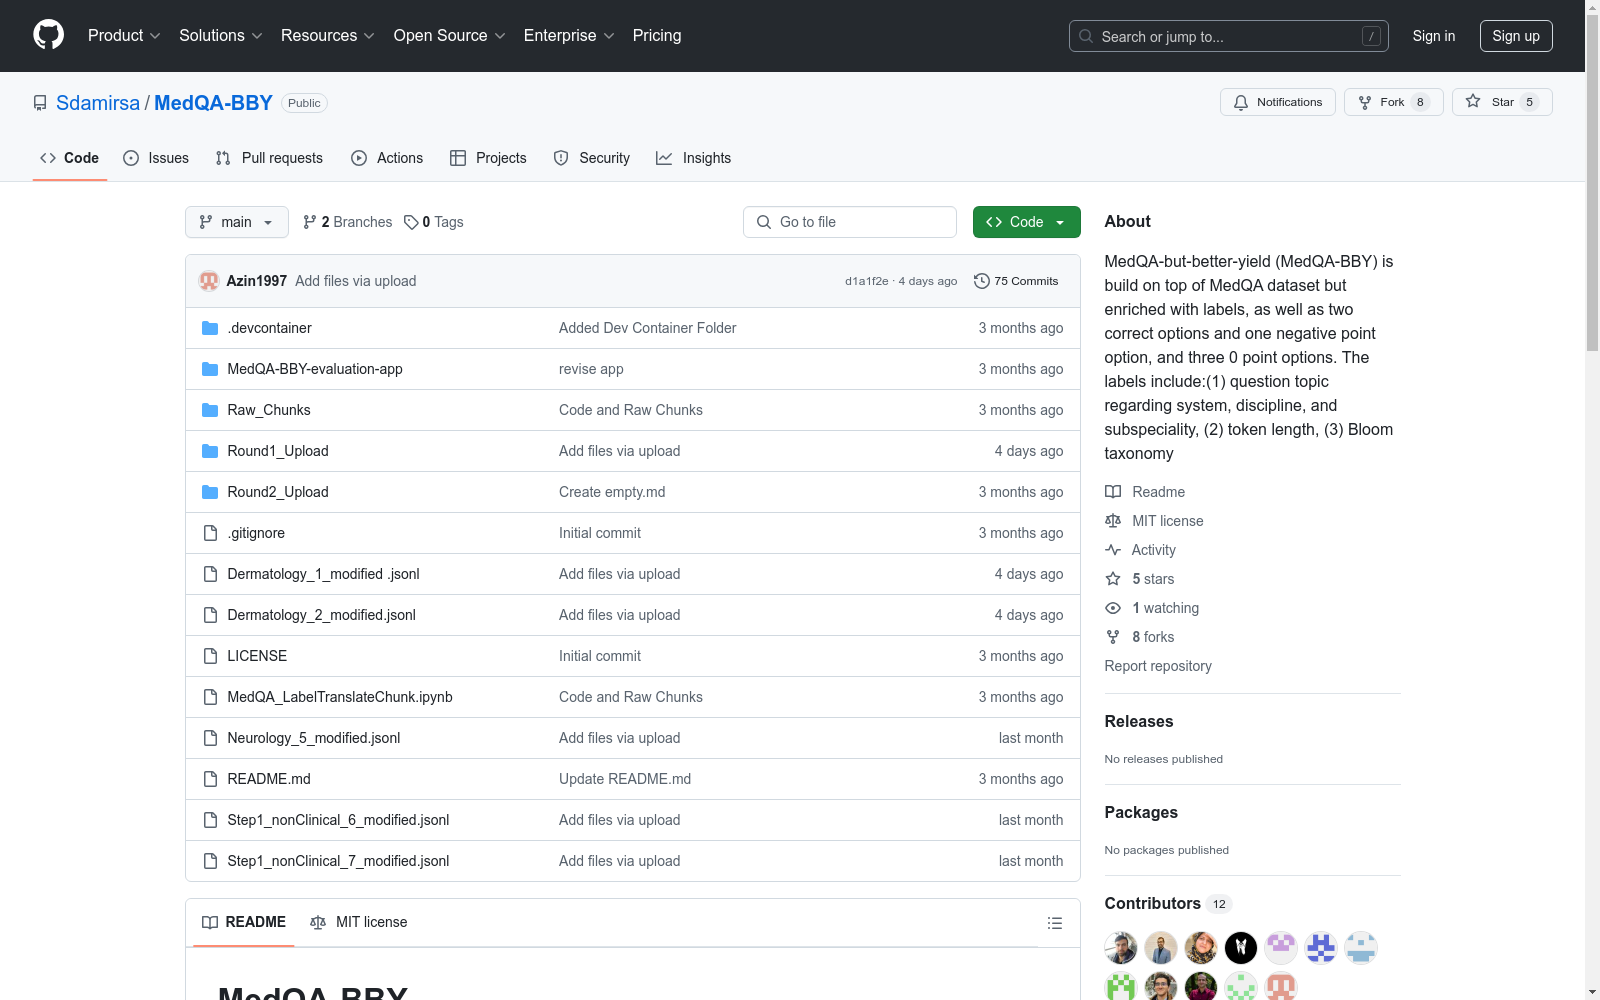This screenshot has width=1600, height=1000.
Task: Focus the Search or jump to field
Action: [x=1229, y=36]
